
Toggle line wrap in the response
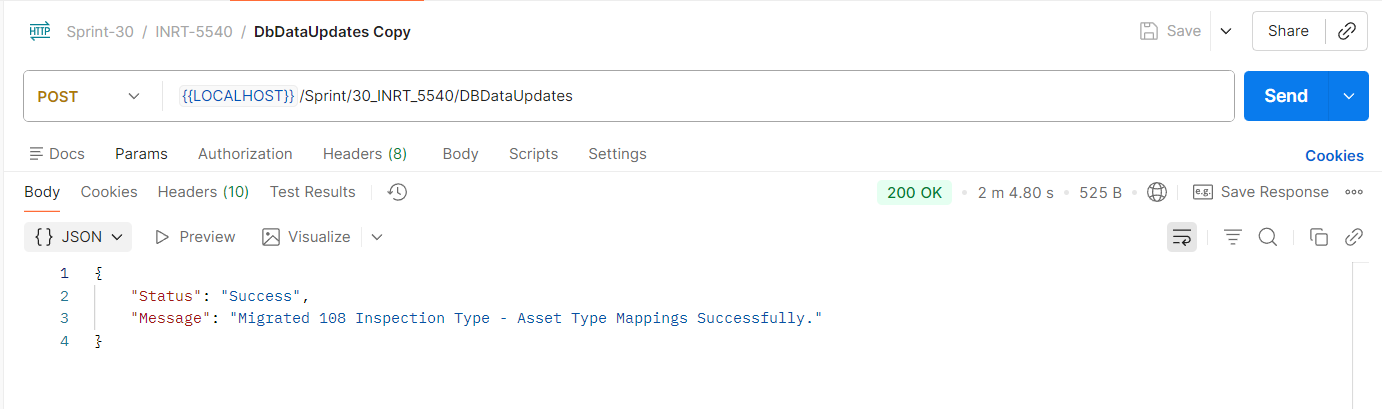coord(1182,237)
